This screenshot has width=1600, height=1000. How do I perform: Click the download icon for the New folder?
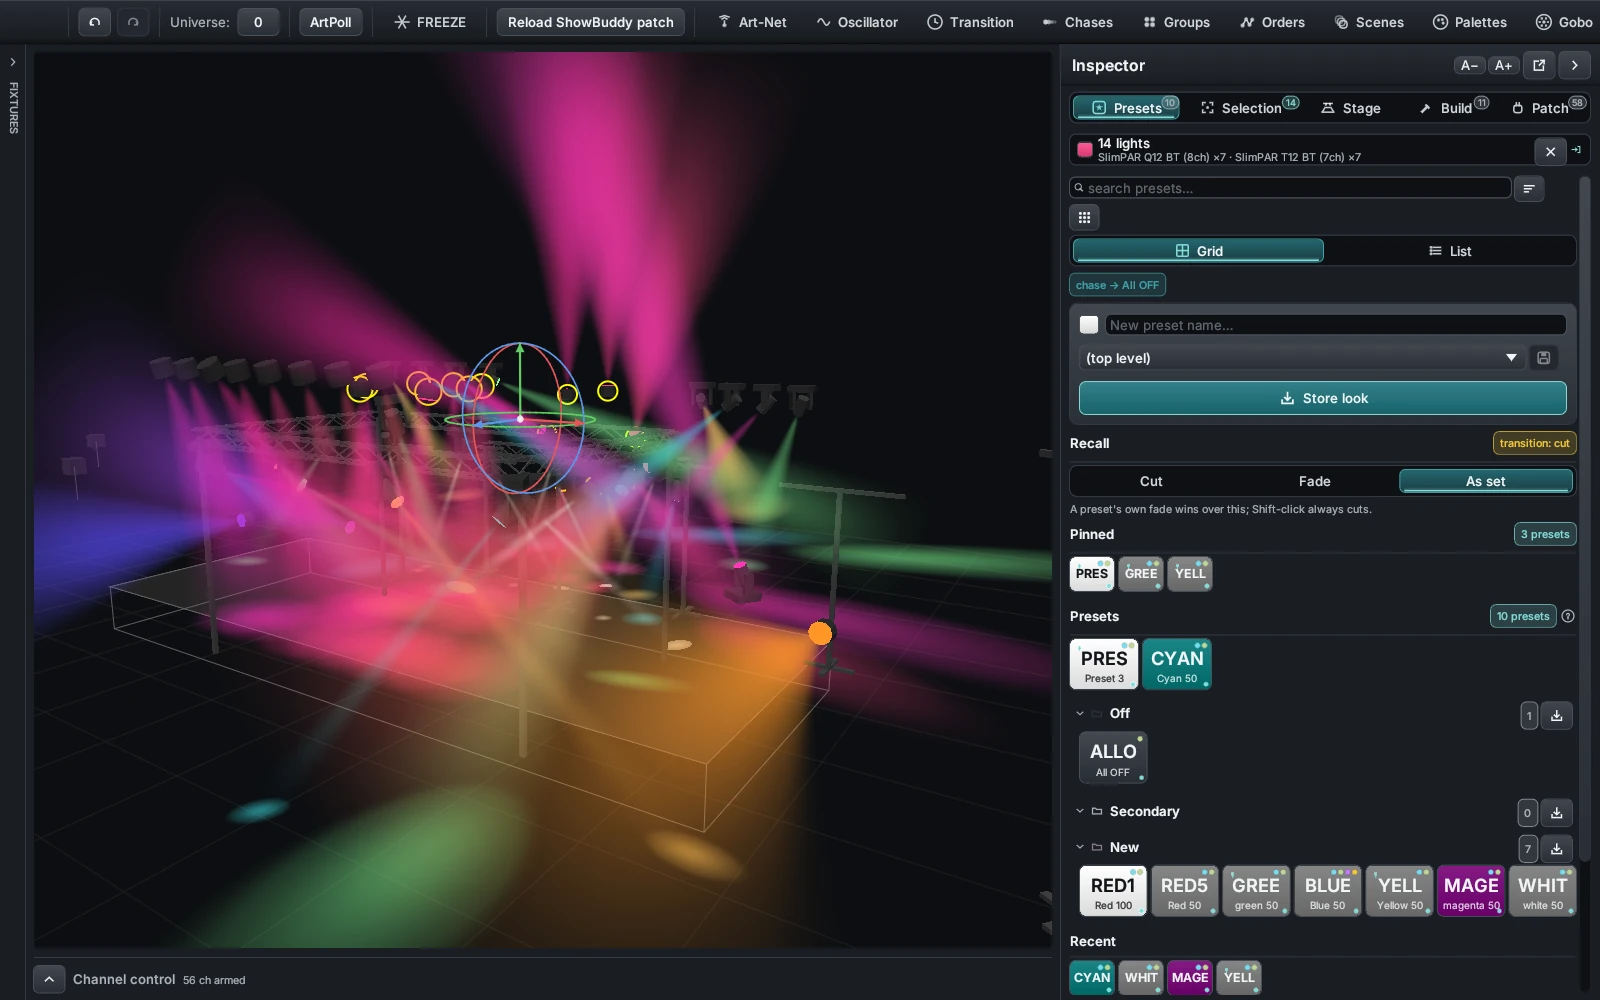click(x=1557, y=849)
